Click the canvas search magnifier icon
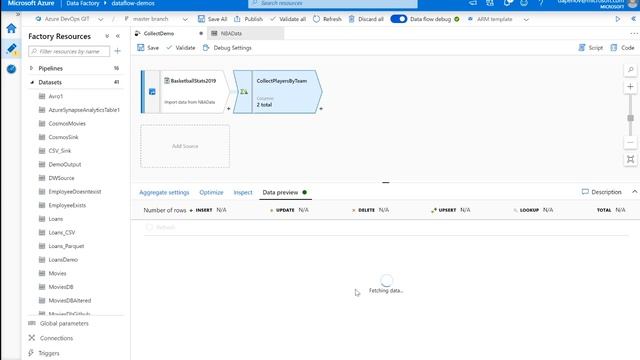 tap(631, 70)
